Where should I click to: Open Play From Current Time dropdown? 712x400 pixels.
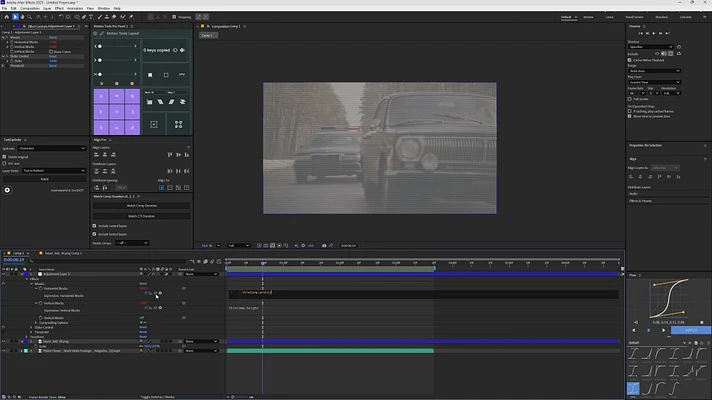[654, 82]
